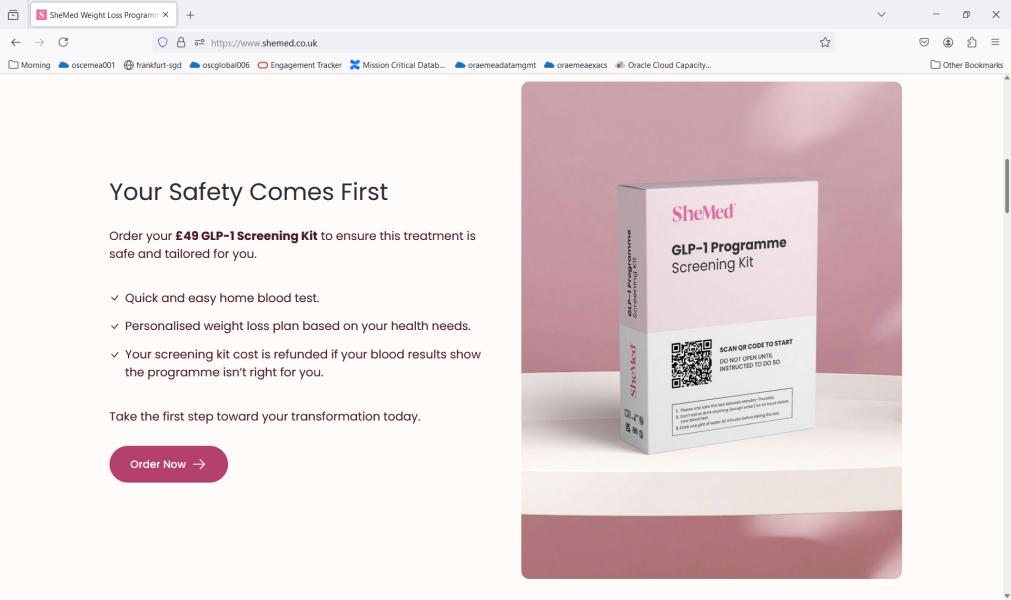
Task: Open the Firefox hamburger menu
Action: click(995, 43)
